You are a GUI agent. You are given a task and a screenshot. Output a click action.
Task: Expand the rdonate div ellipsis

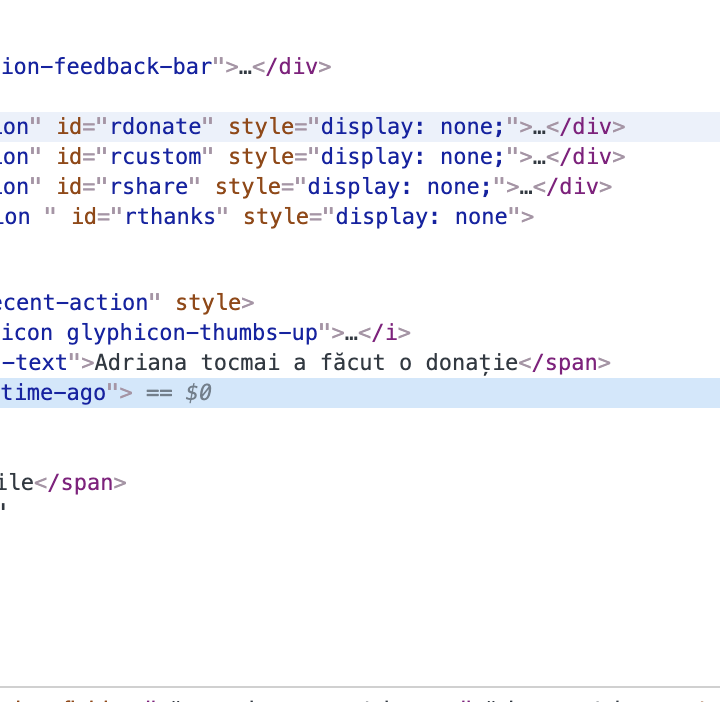click(539, 127)
